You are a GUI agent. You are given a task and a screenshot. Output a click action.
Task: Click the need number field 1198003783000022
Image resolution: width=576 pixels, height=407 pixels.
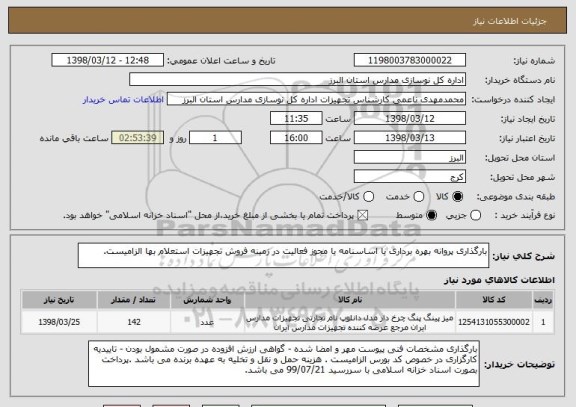[410, 60]
